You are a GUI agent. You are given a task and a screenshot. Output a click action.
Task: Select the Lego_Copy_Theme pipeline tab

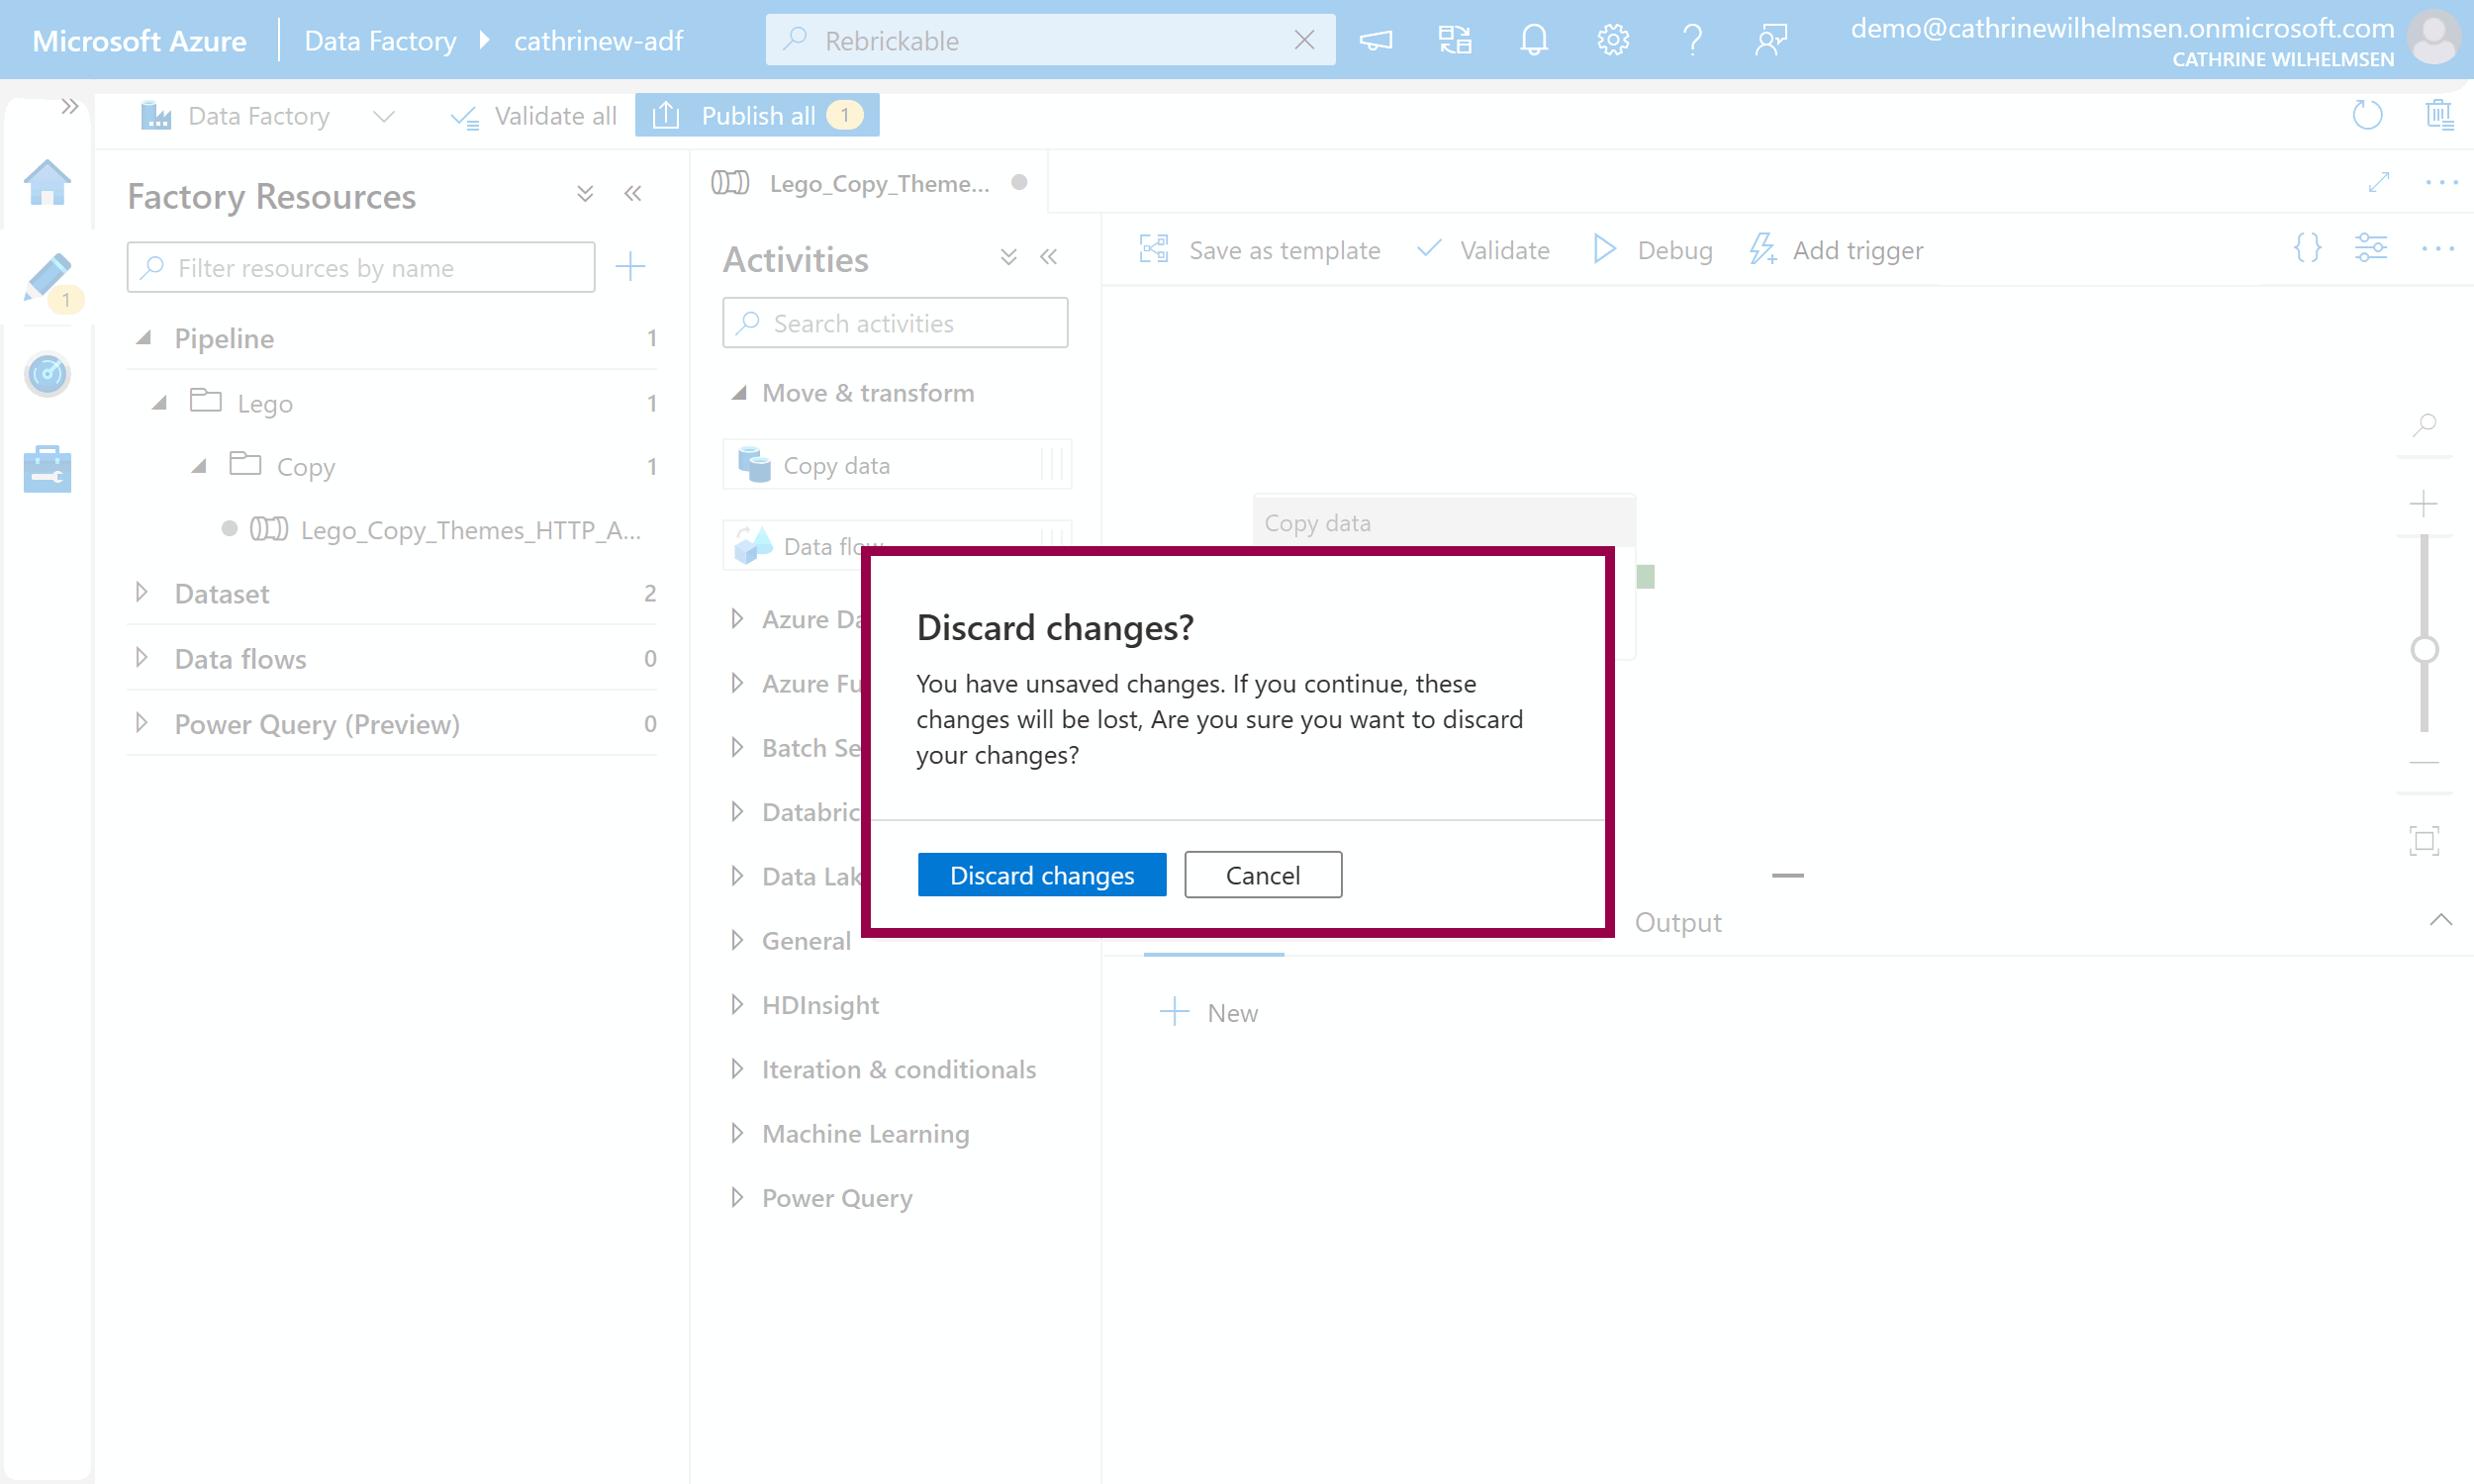tap(878, 183)
